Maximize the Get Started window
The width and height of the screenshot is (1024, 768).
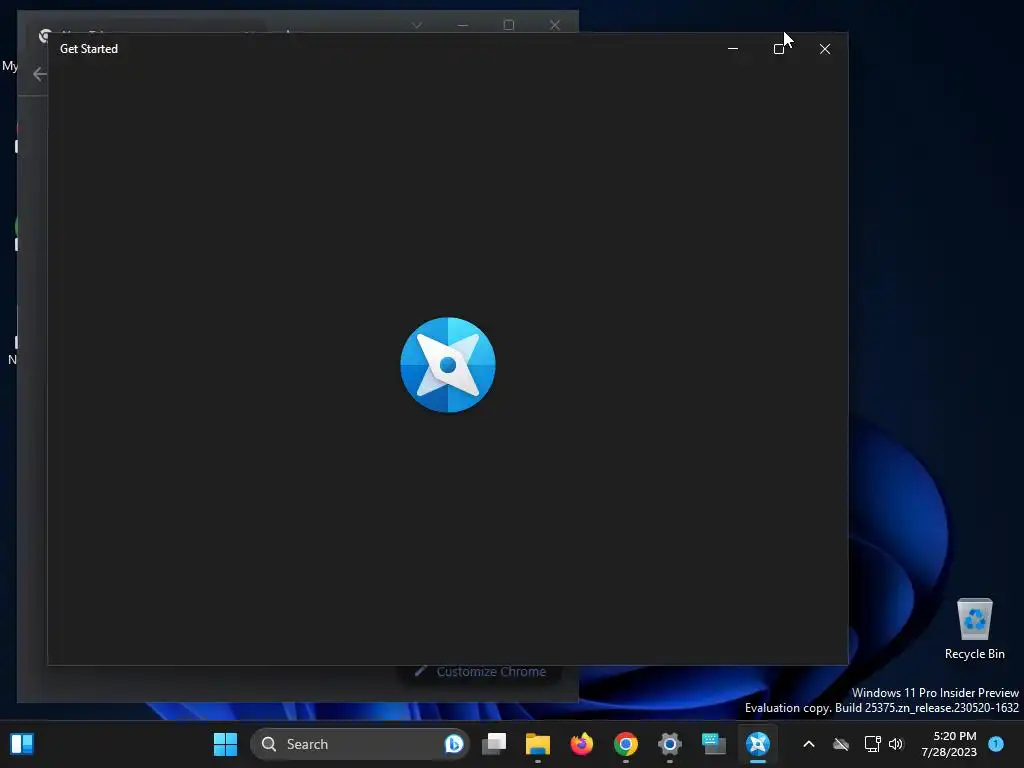pos(778,49)
